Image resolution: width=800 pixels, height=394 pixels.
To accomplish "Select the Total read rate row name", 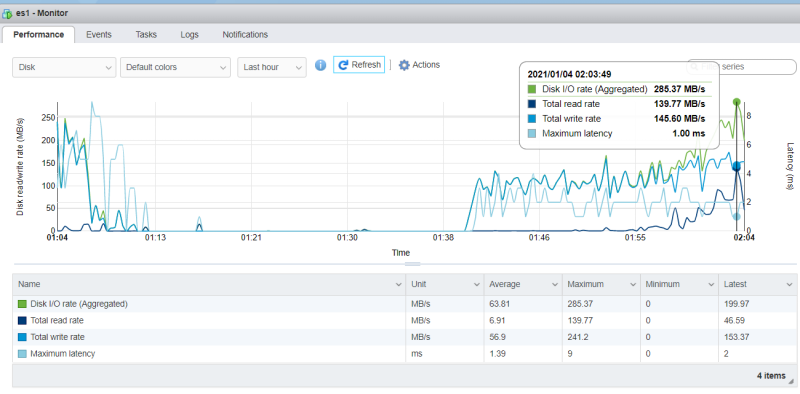I will point(57,321).
